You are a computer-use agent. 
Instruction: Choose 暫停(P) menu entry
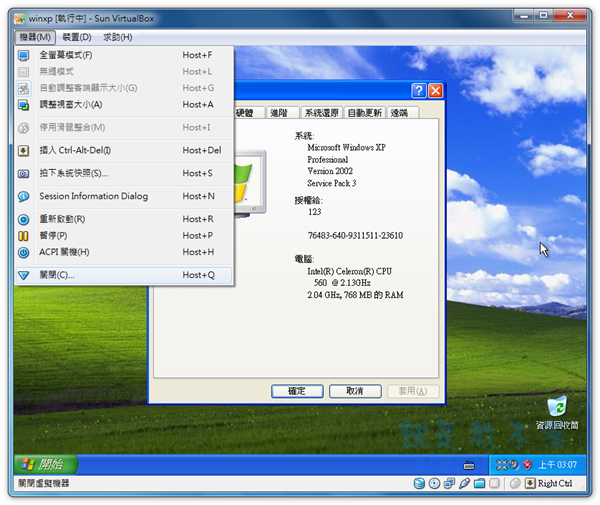124,236
